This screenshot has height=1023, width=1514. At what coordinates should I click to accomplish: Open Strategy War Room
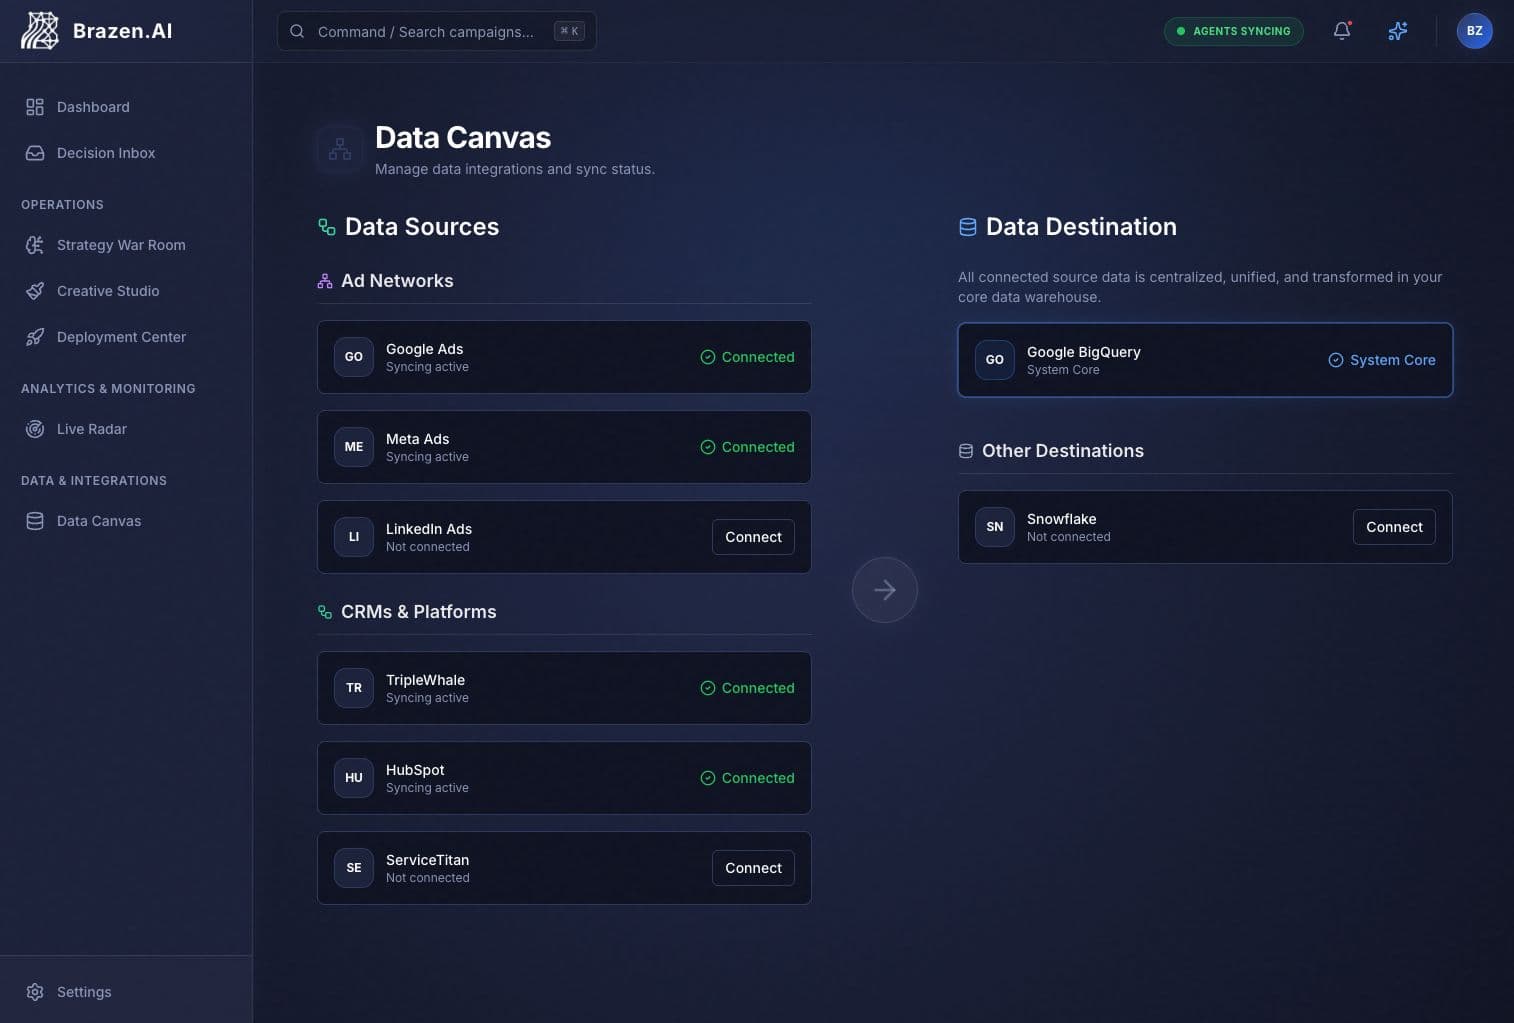pyautogui.click(x=126, y=245)
